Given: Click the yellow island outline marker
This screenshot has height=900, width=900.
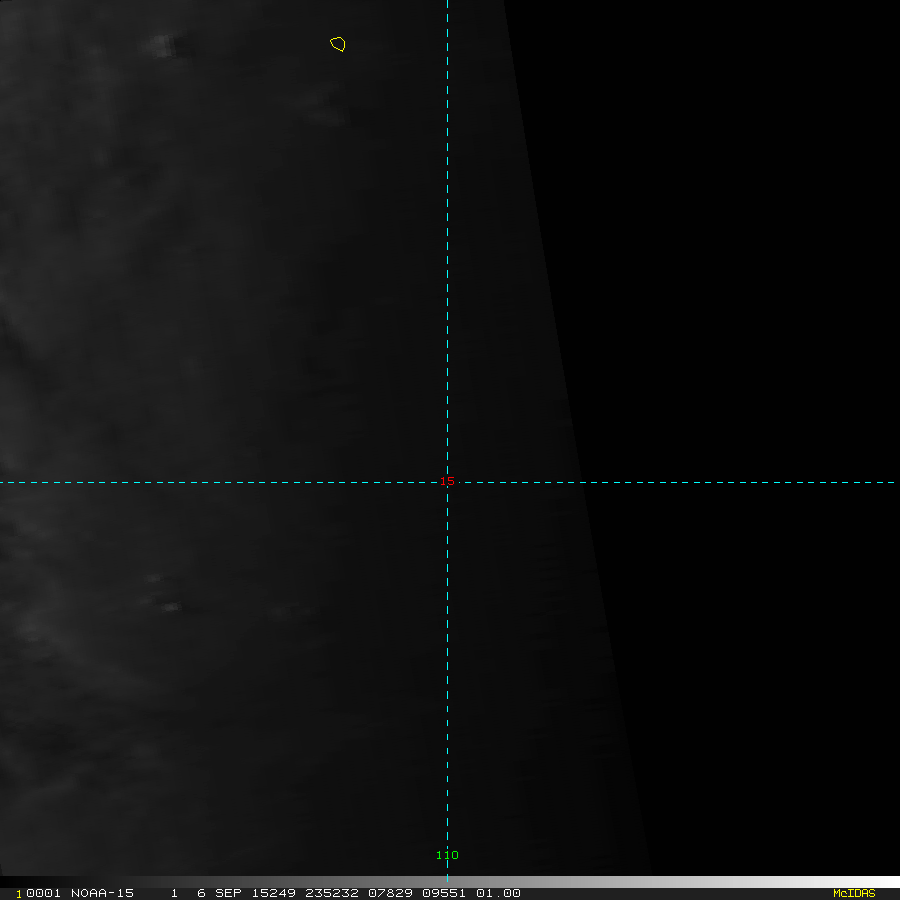Looking at the screenshot, I should pyautogui.click(x=338, y=44).
